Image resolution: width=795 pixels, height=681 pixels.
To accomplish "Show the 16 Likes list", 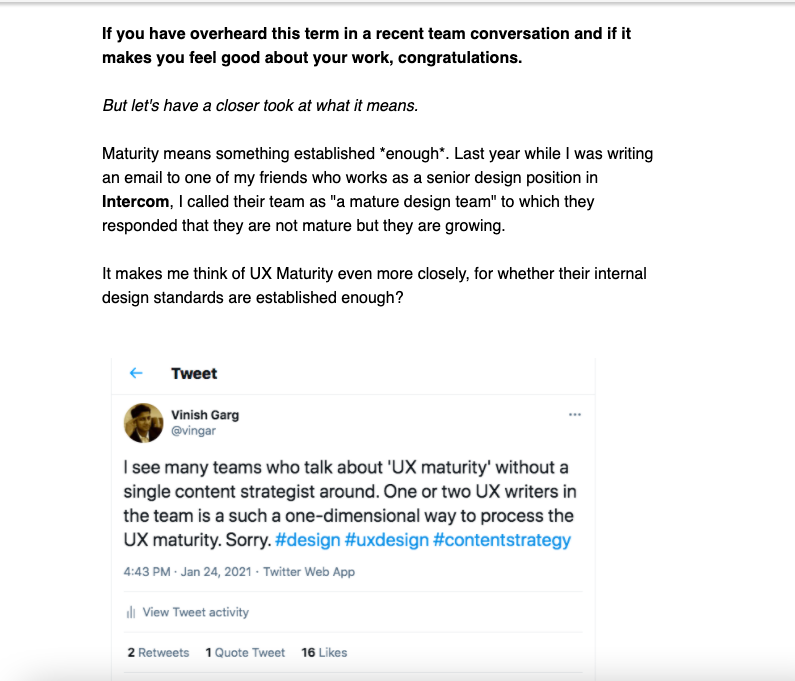I will coord(324,652).
